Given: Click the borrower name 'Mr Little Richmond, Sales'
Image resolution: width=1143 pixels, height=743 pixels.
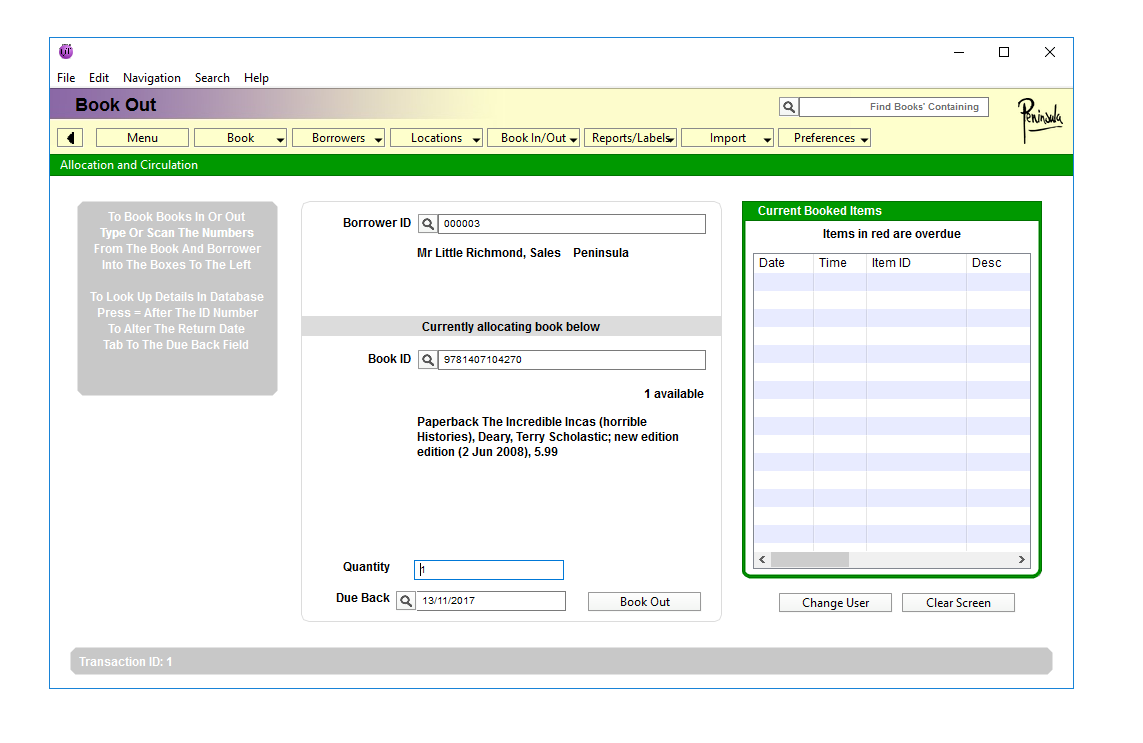Looking at the screenshot, I should coord(488,253).
